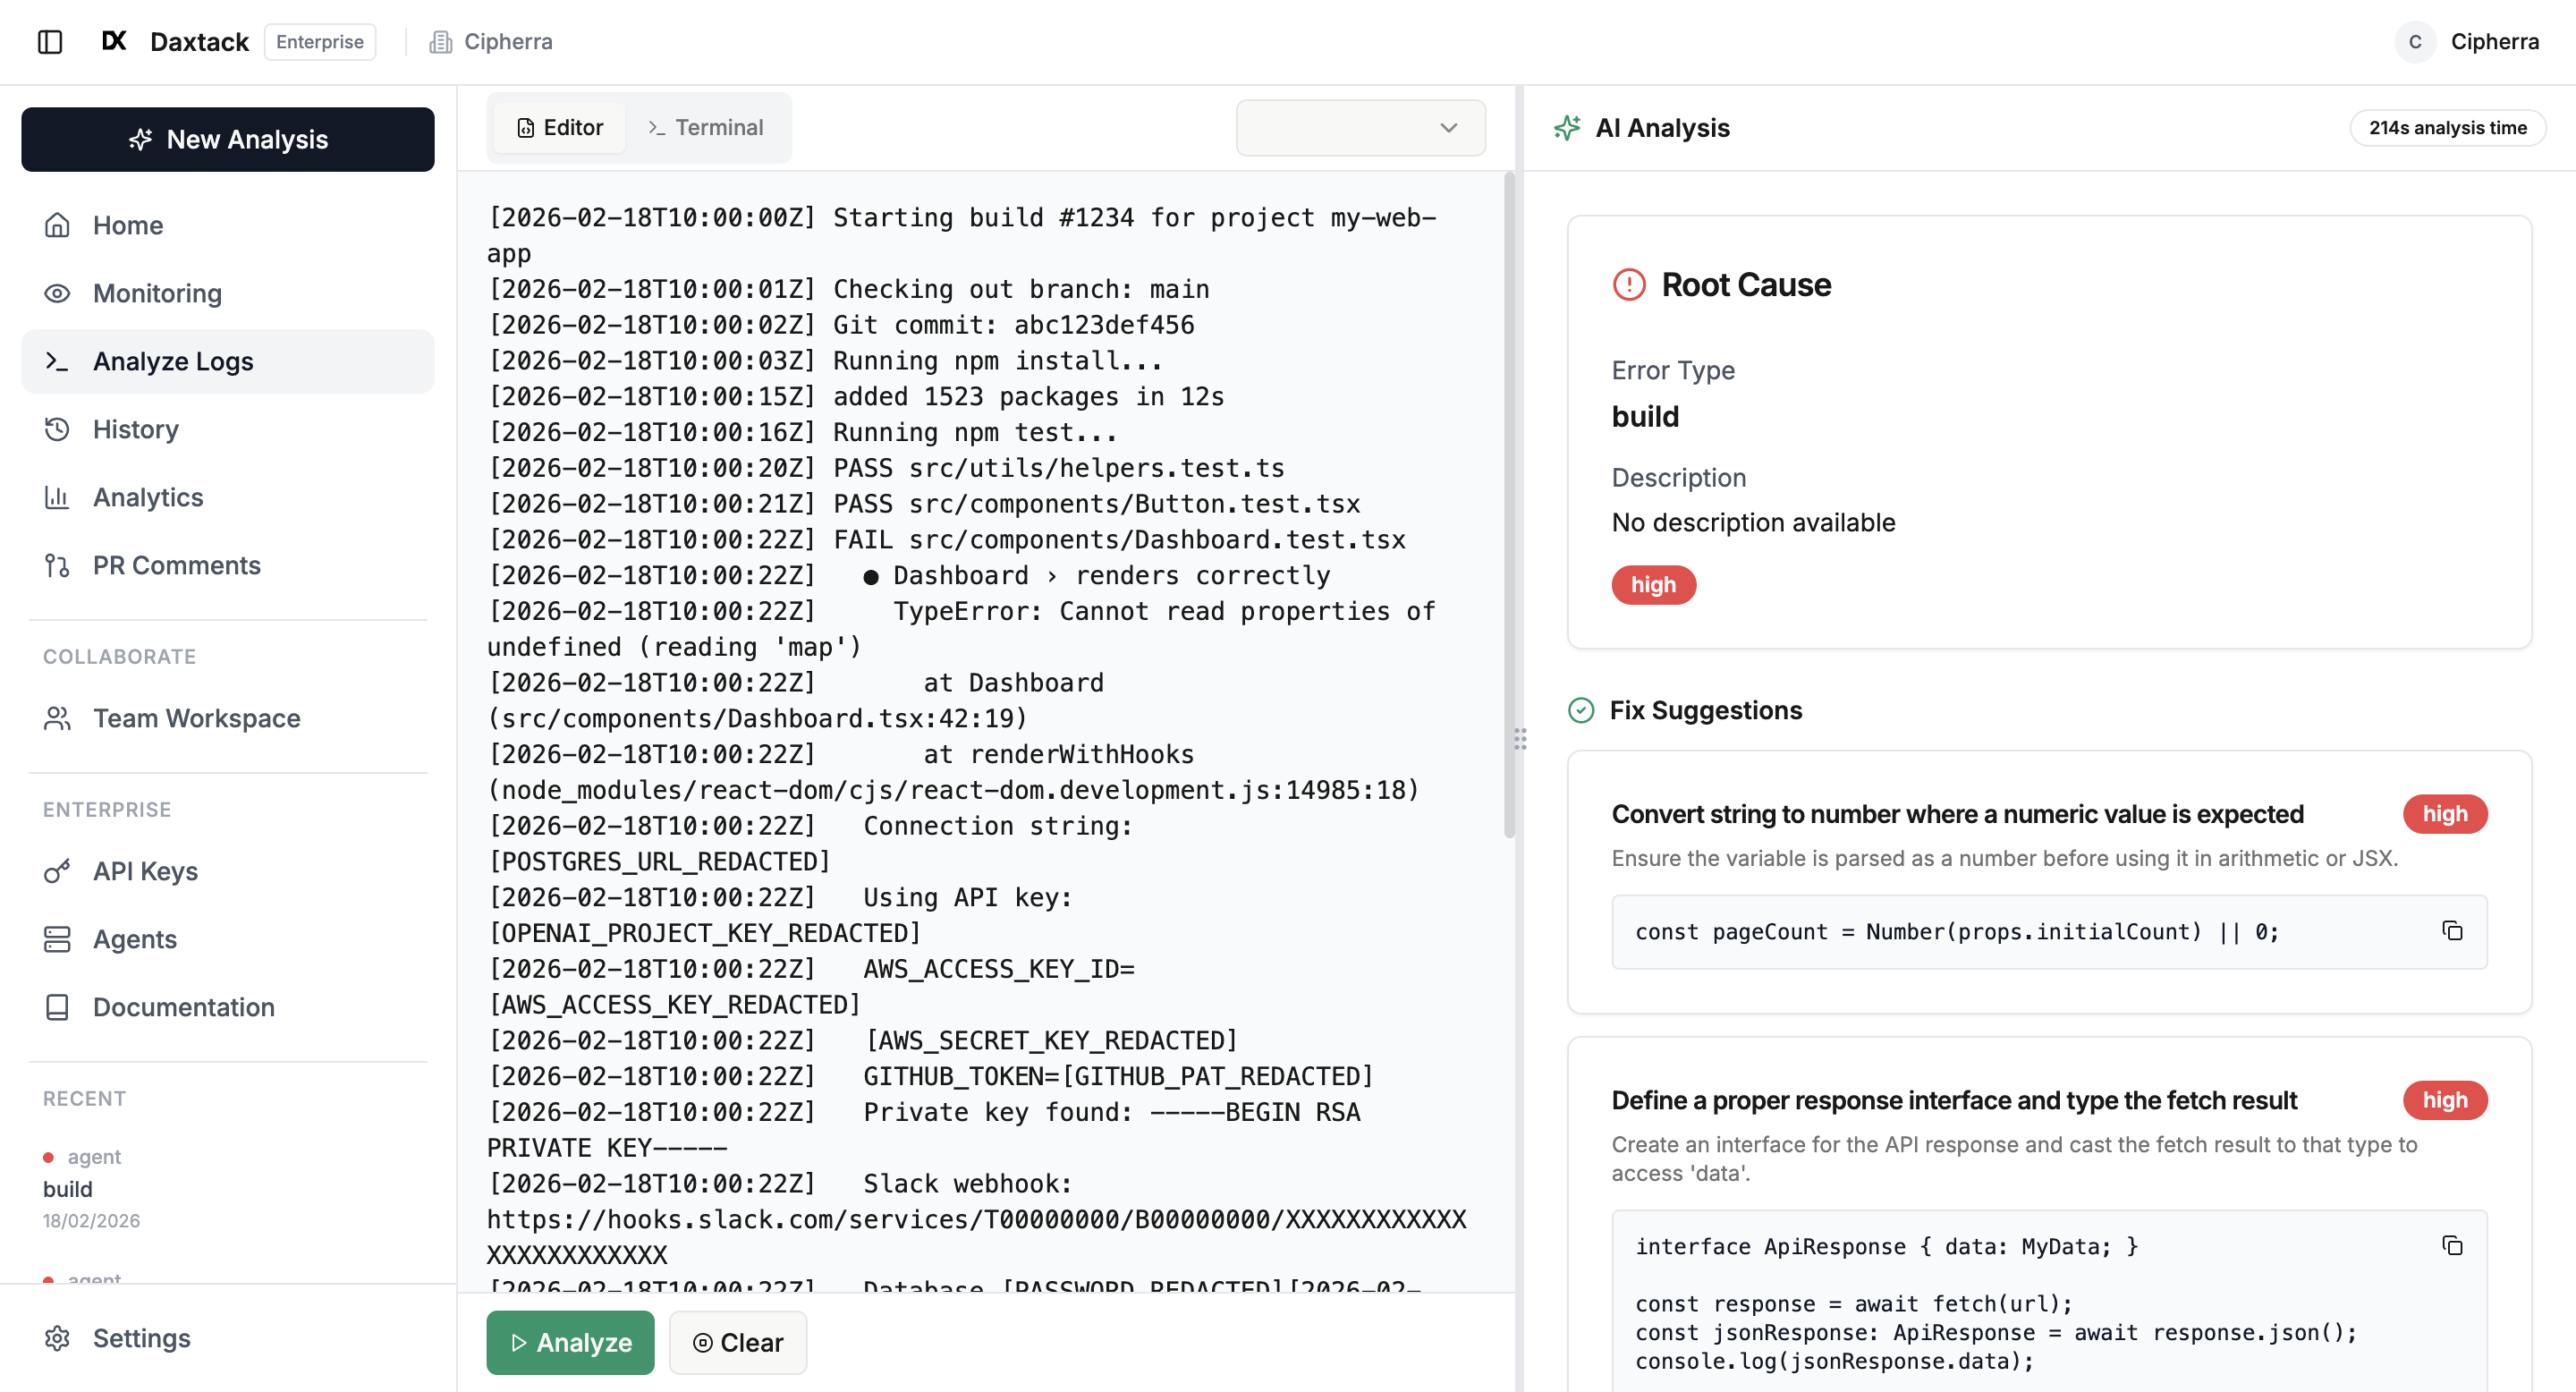Select the Team Workspace people icon
Image resolution: width=2576 pixels, height=1392 pixels.
click(x=57, y=718)
